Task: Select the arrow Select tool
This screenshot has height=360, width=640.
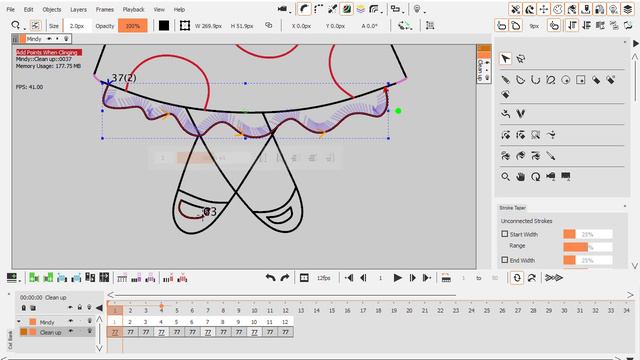Action: [505, 59]
